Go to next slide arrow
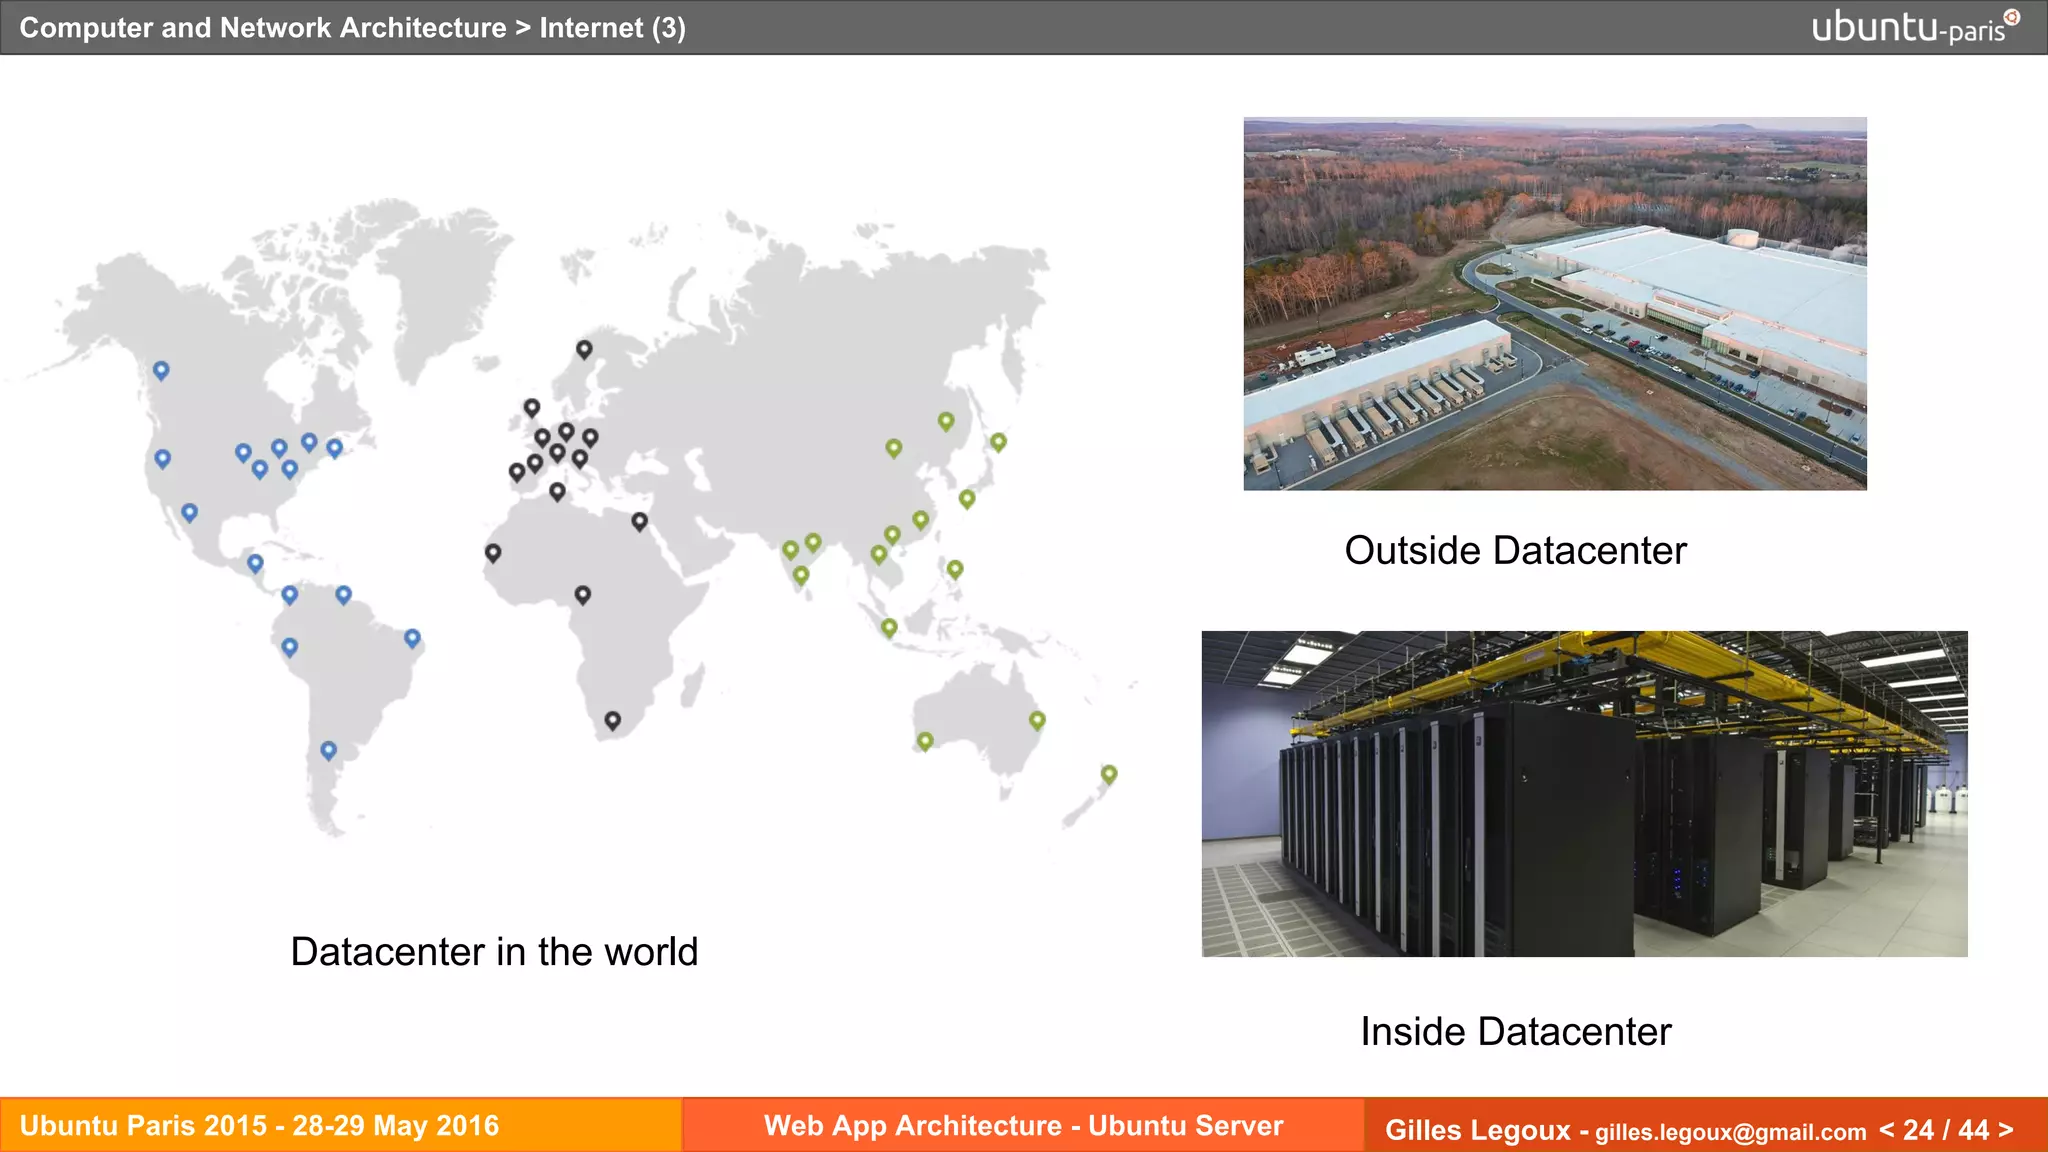 [2005, 1129]
